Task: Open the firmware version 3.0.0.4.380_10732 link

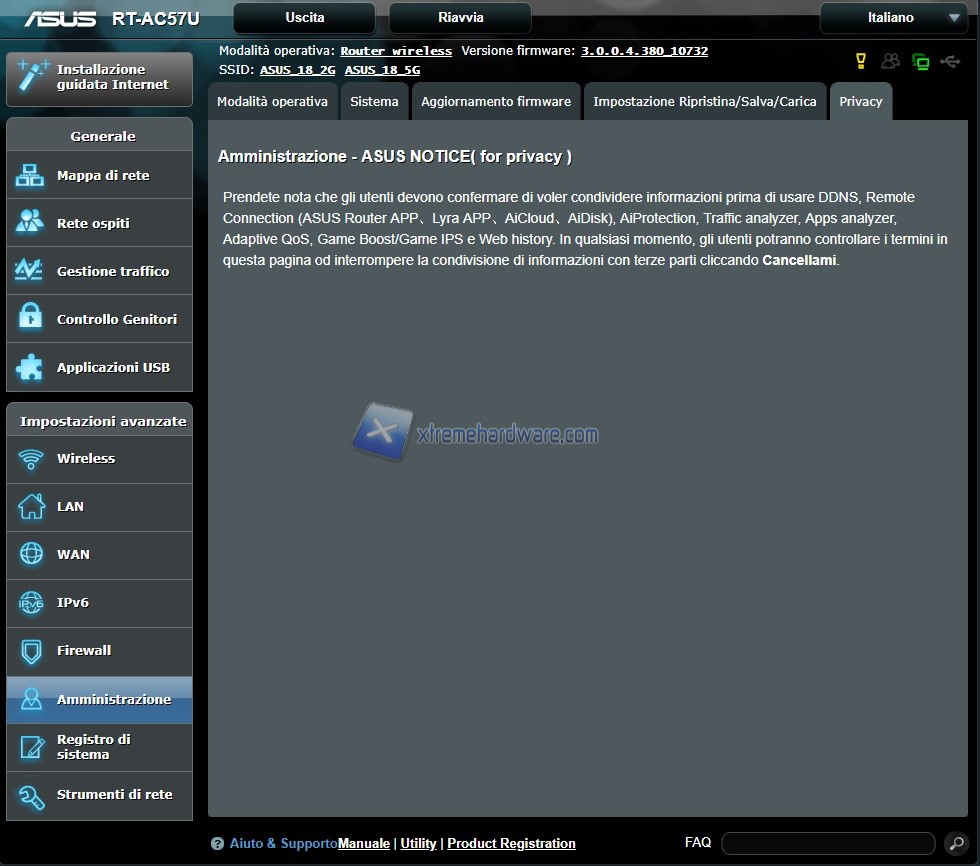Action: pyautogui.click(x=644, y=51)
